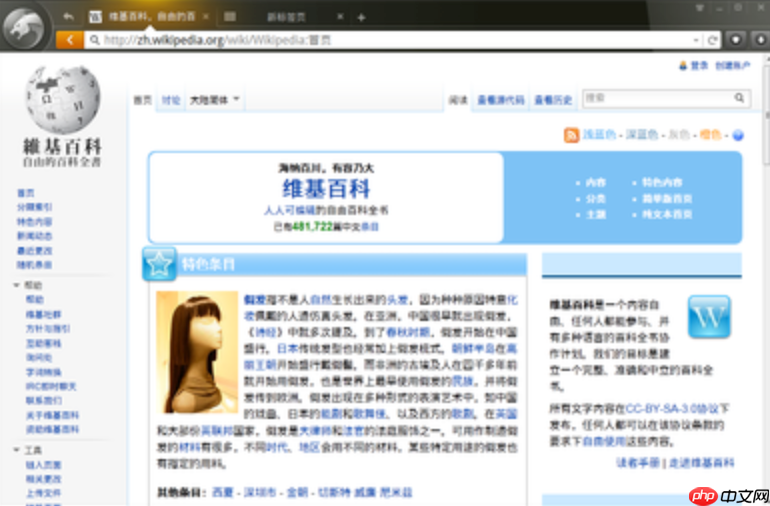Click the star icon of 特色条目
Screen dimensions: 770x506
coord(159,264)
